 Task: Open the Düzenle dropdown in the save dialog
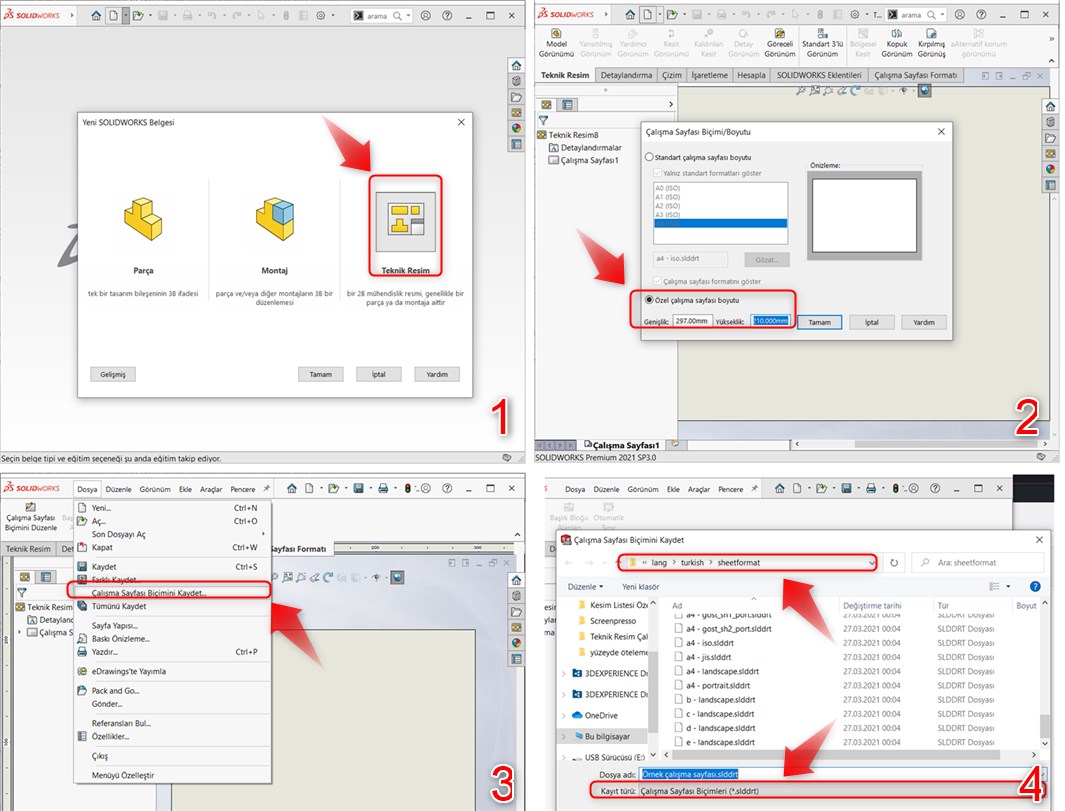[585, 587]
